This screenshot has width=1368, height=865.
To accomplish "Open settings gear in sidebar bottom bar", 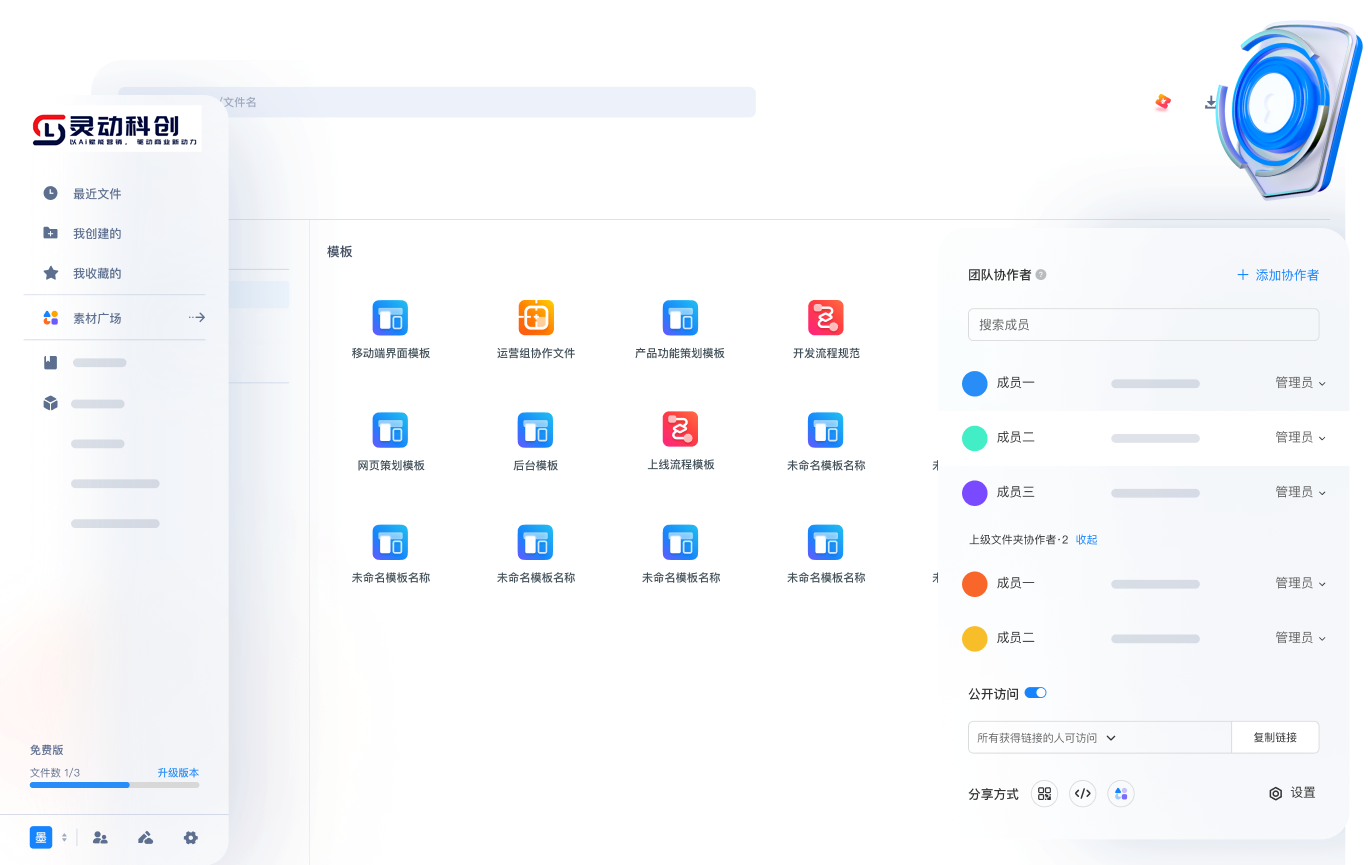I will (x=190, y=838).
